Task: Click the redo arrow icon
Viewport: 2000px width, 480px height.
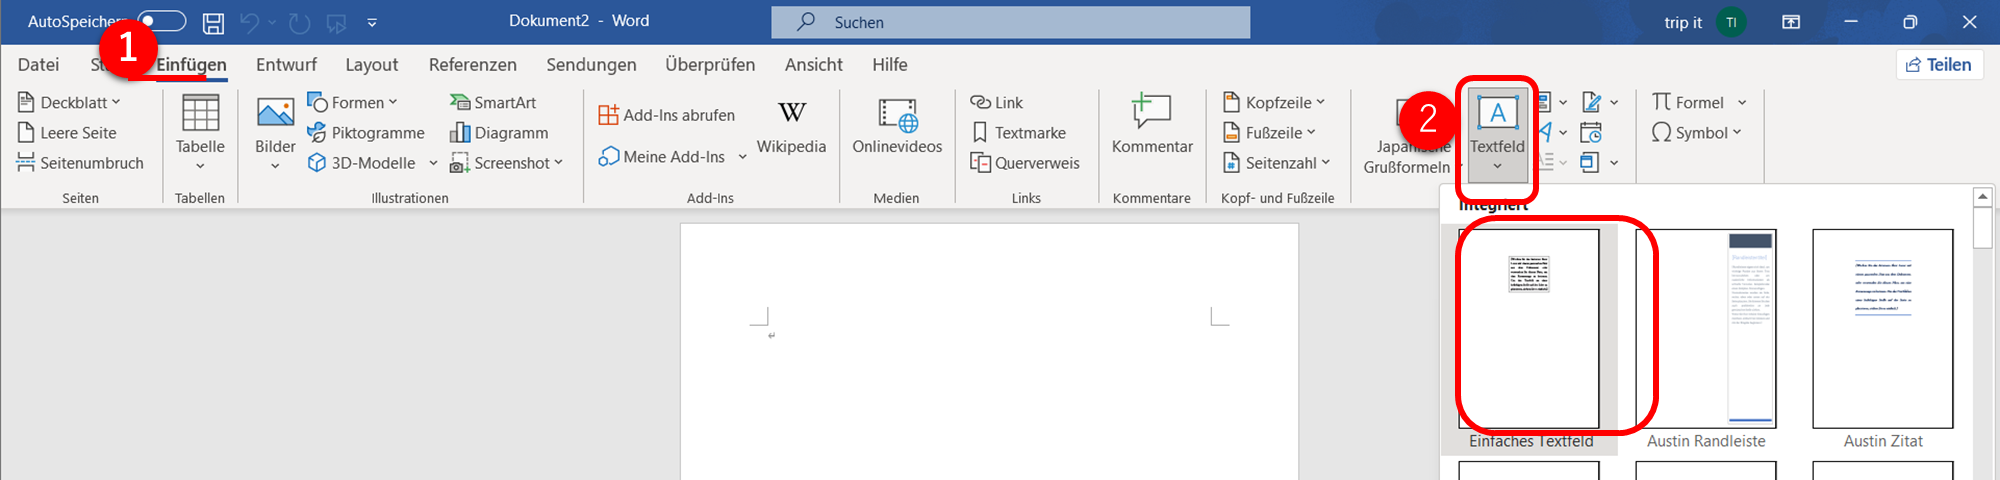Action: pyautogui.click(x=299, y=22)
